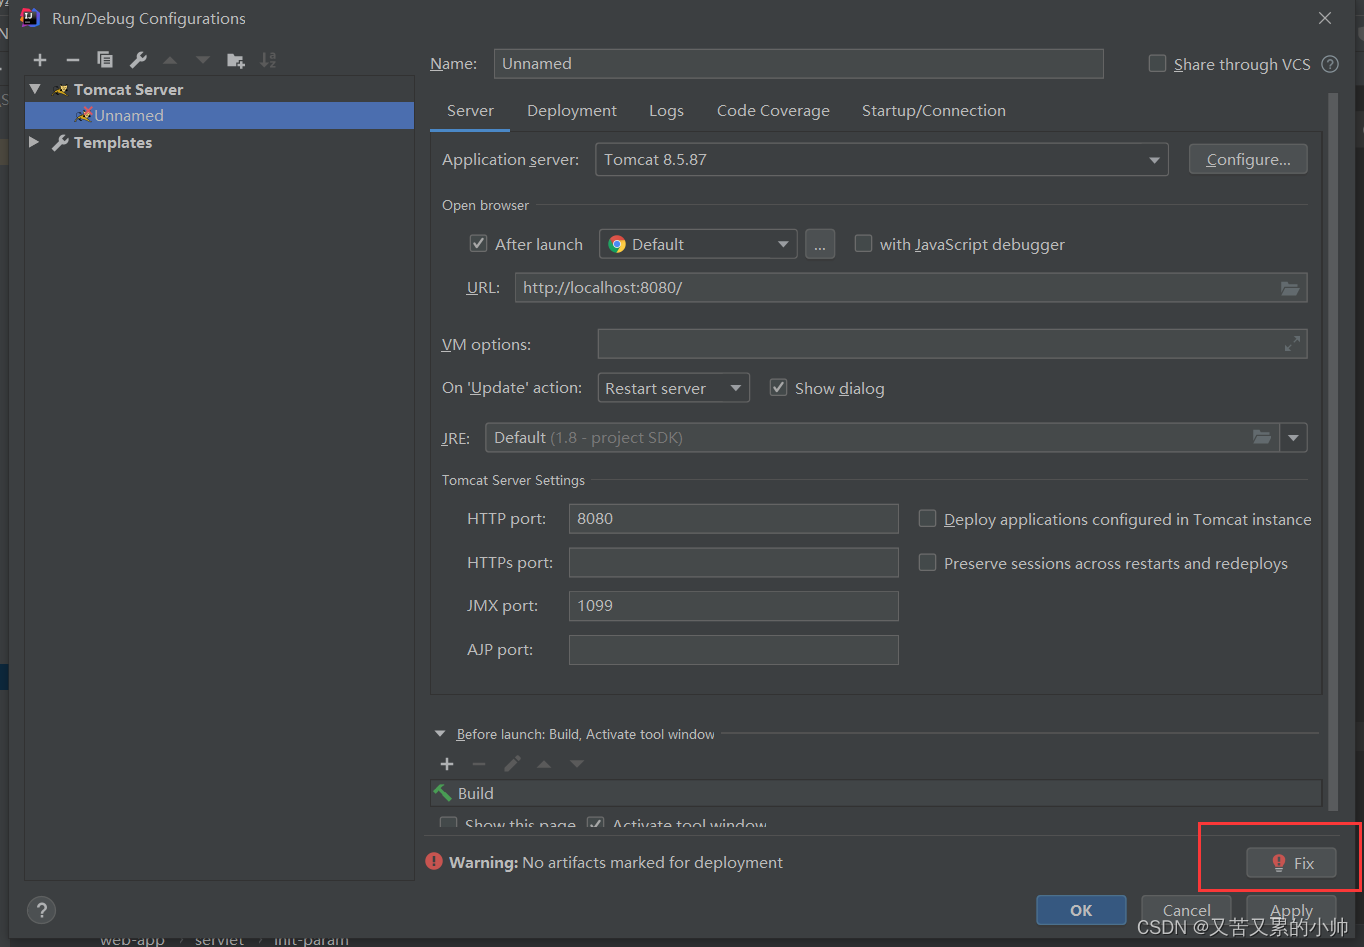Enable with JavaScript debugger
Screen dimensions: 1364x947
[x=863, y=243]
